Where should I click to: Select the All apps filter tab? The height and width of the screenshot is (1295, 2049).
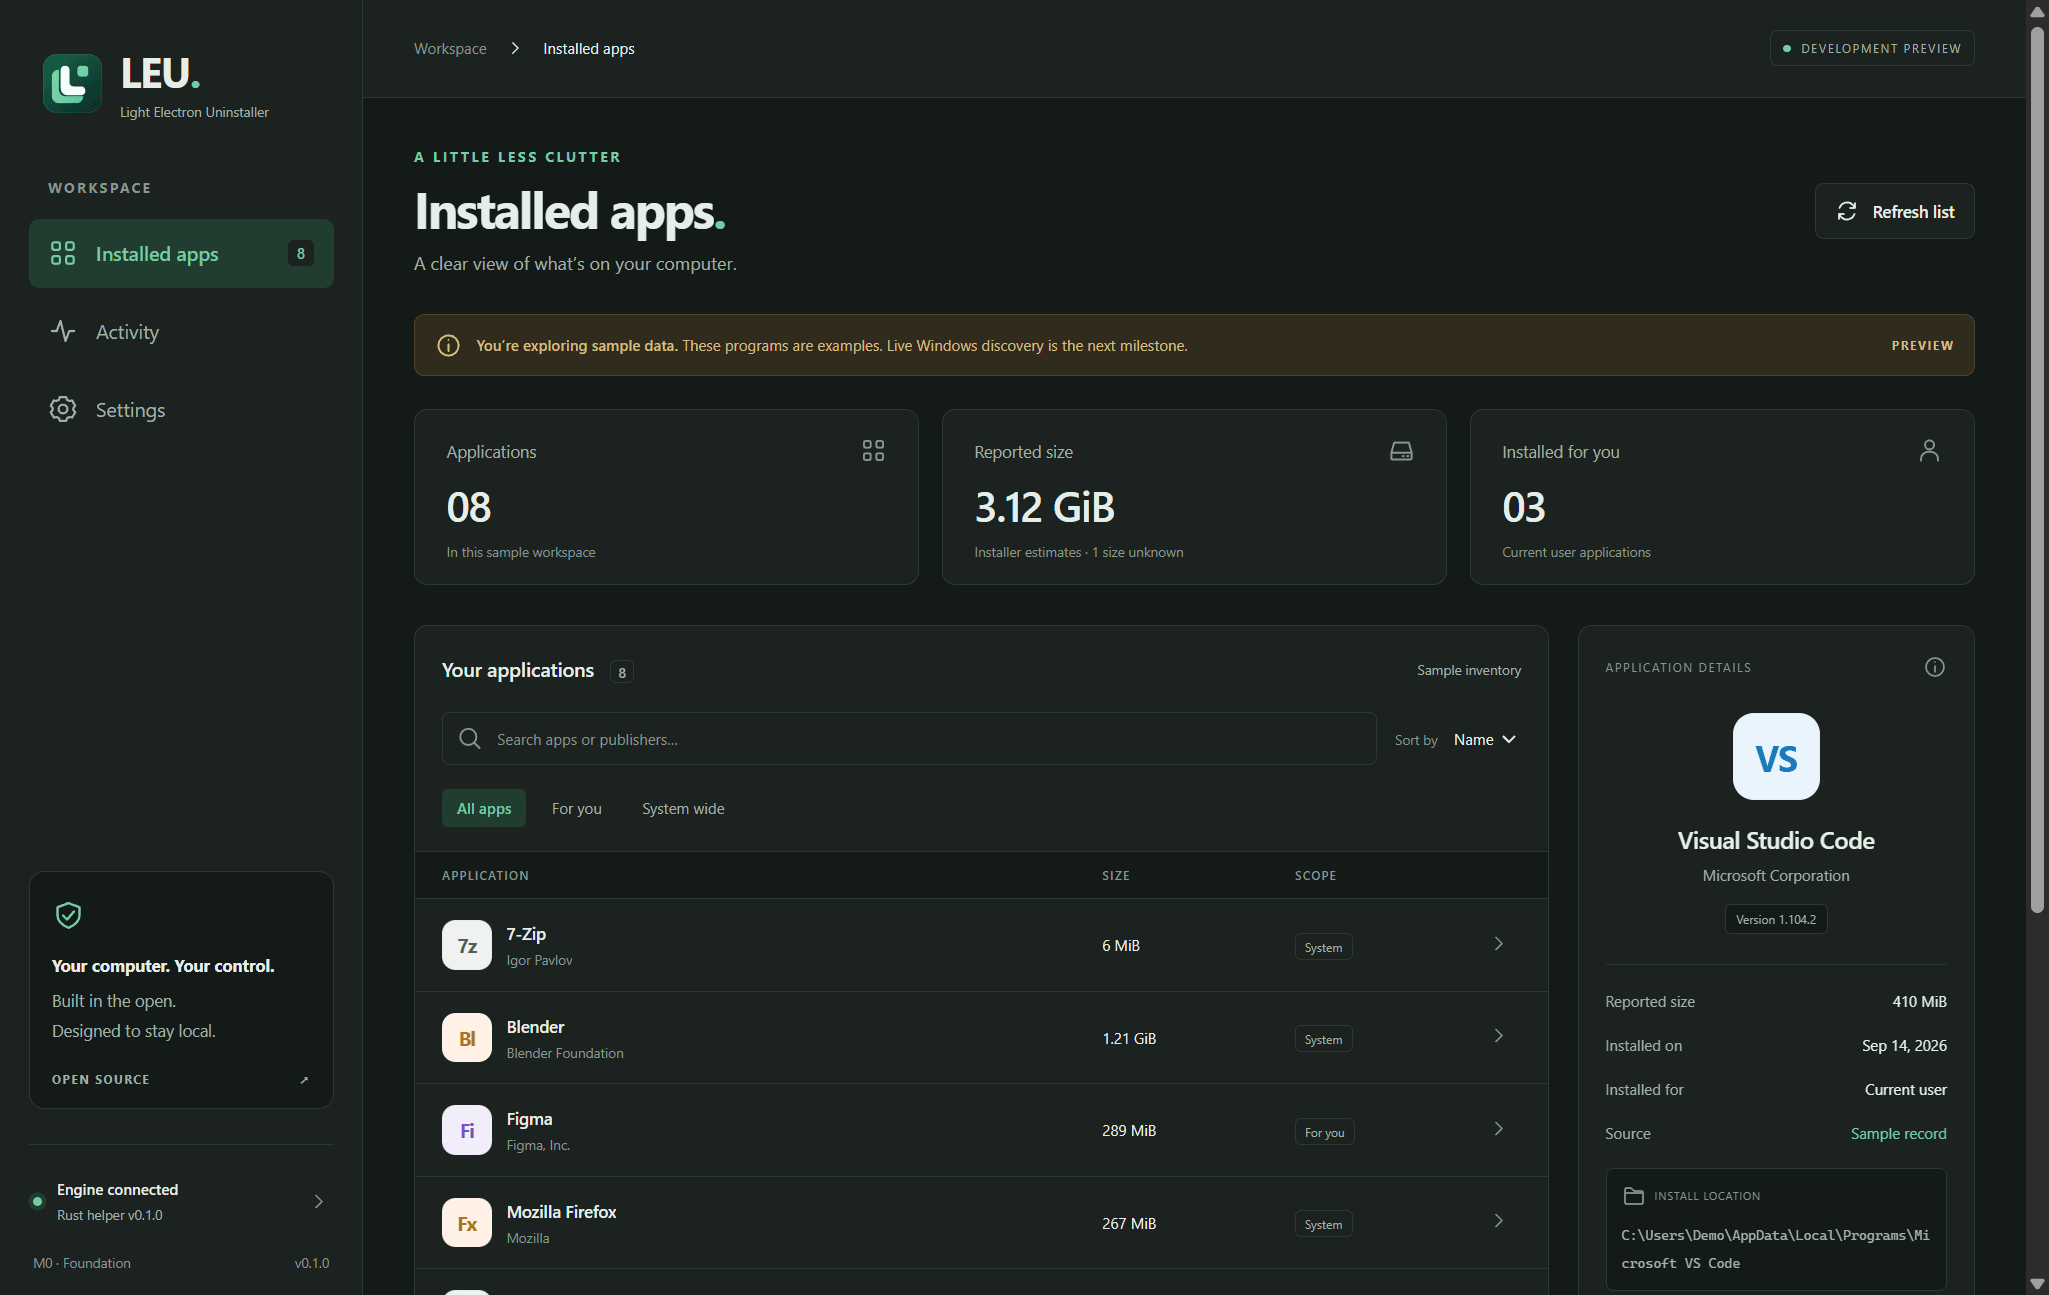pyautogui.click(x=484, y=808)
